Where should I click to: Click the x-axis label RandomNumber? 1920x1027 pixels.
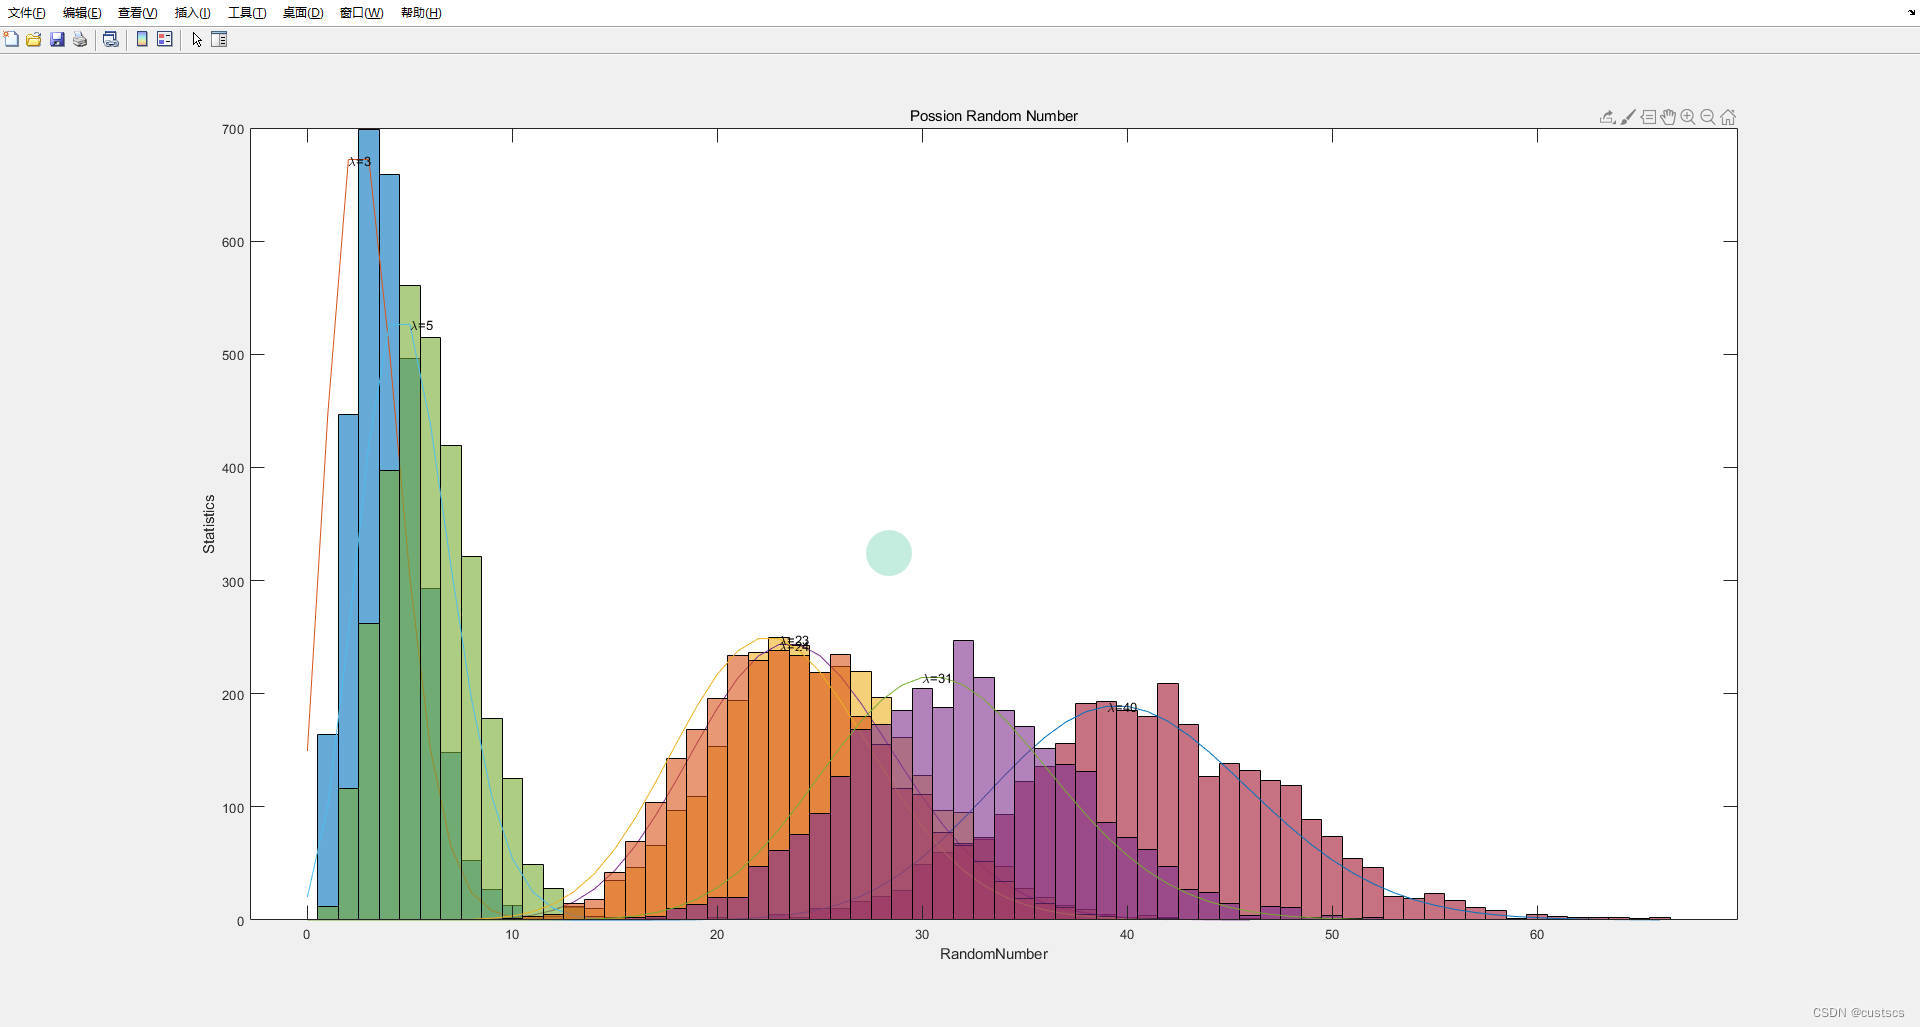[x=993, y=954]
